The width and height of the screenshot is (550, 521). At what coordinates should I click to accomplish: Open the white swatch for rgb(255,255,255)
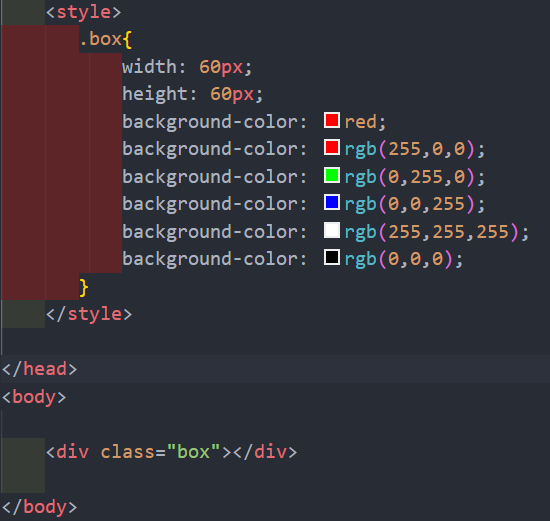click(331, 230)
